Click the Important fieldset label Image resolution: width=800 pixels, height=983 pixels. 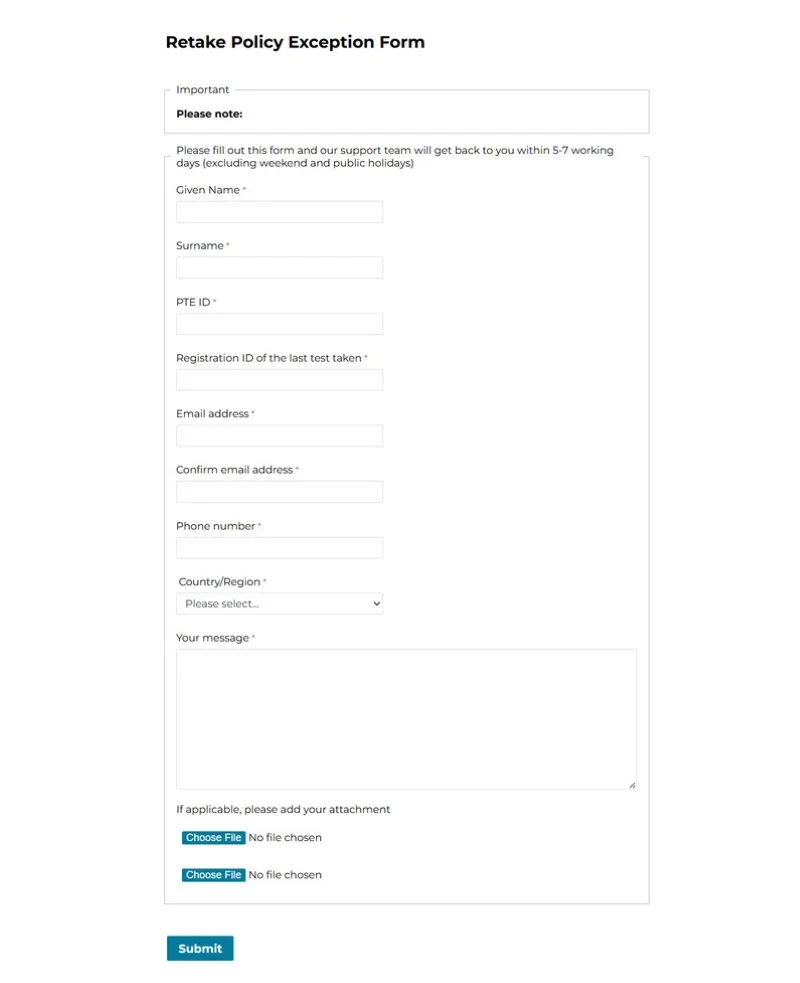click(x=203, y=89)
